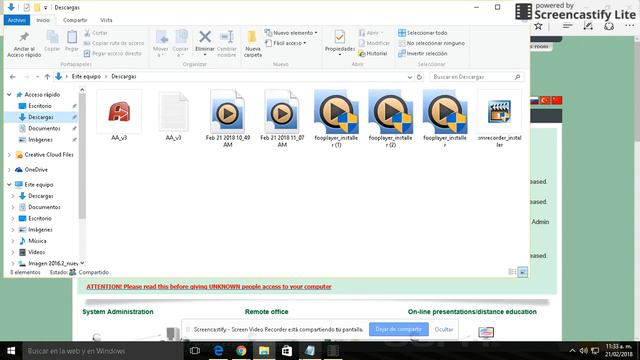Click the Propiedades icon
The image size is (640, 360).
pyautogui.click(x=340, y=38)
